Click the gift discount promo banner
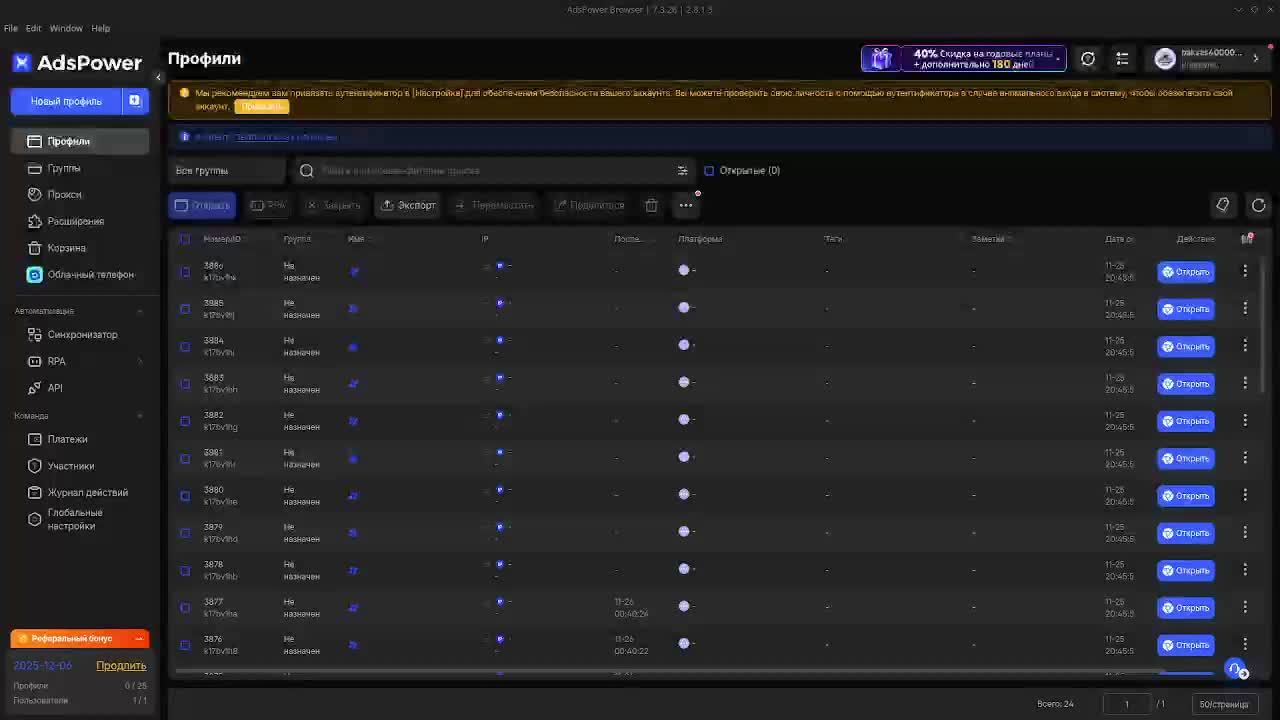This screenshot has width=1280, height=720. click(x=963, y=59)
